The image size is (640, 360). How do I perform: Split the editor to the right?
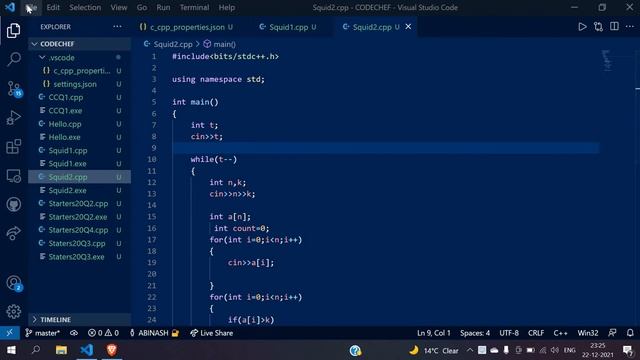pyautogui.click(x=614, y=27)
